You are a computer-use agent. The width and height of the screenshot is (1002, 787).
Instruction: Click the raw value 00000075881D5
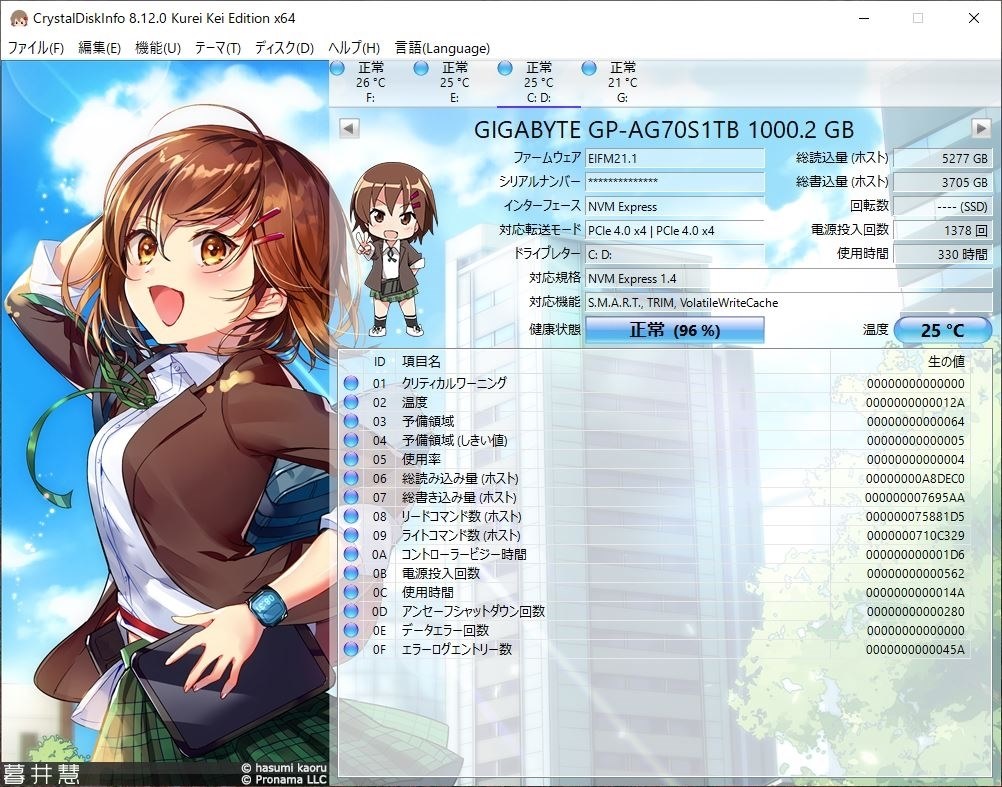pos(915,516)
